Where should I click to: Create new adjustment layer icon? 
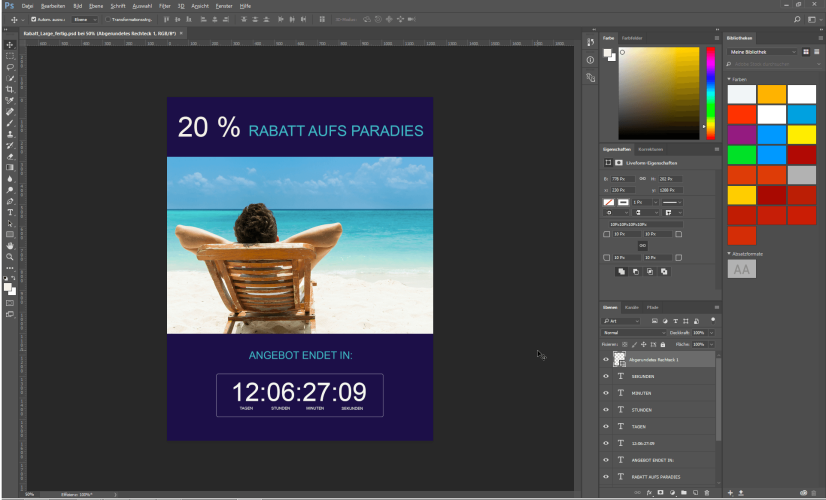tap(672, 493)
